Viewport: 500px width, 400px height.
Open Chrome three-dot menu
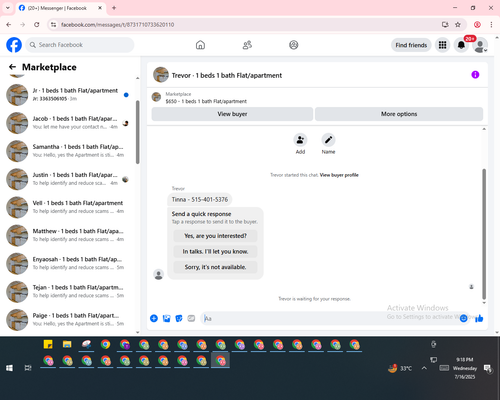(491, 25)
